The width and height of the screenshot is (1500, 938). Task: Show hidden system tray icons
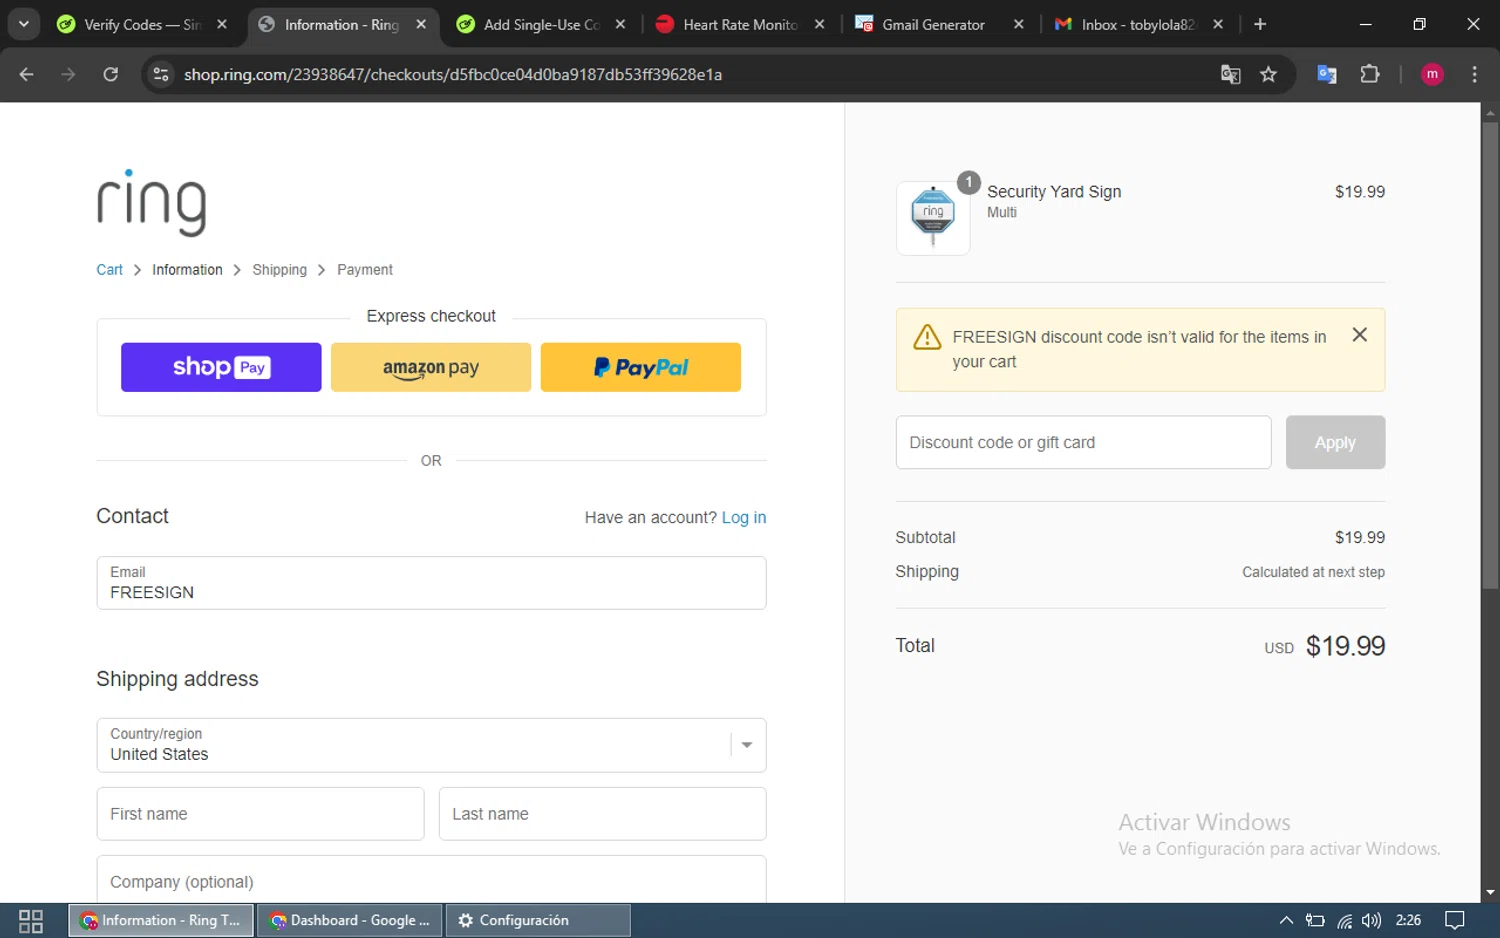[1286, 920]
